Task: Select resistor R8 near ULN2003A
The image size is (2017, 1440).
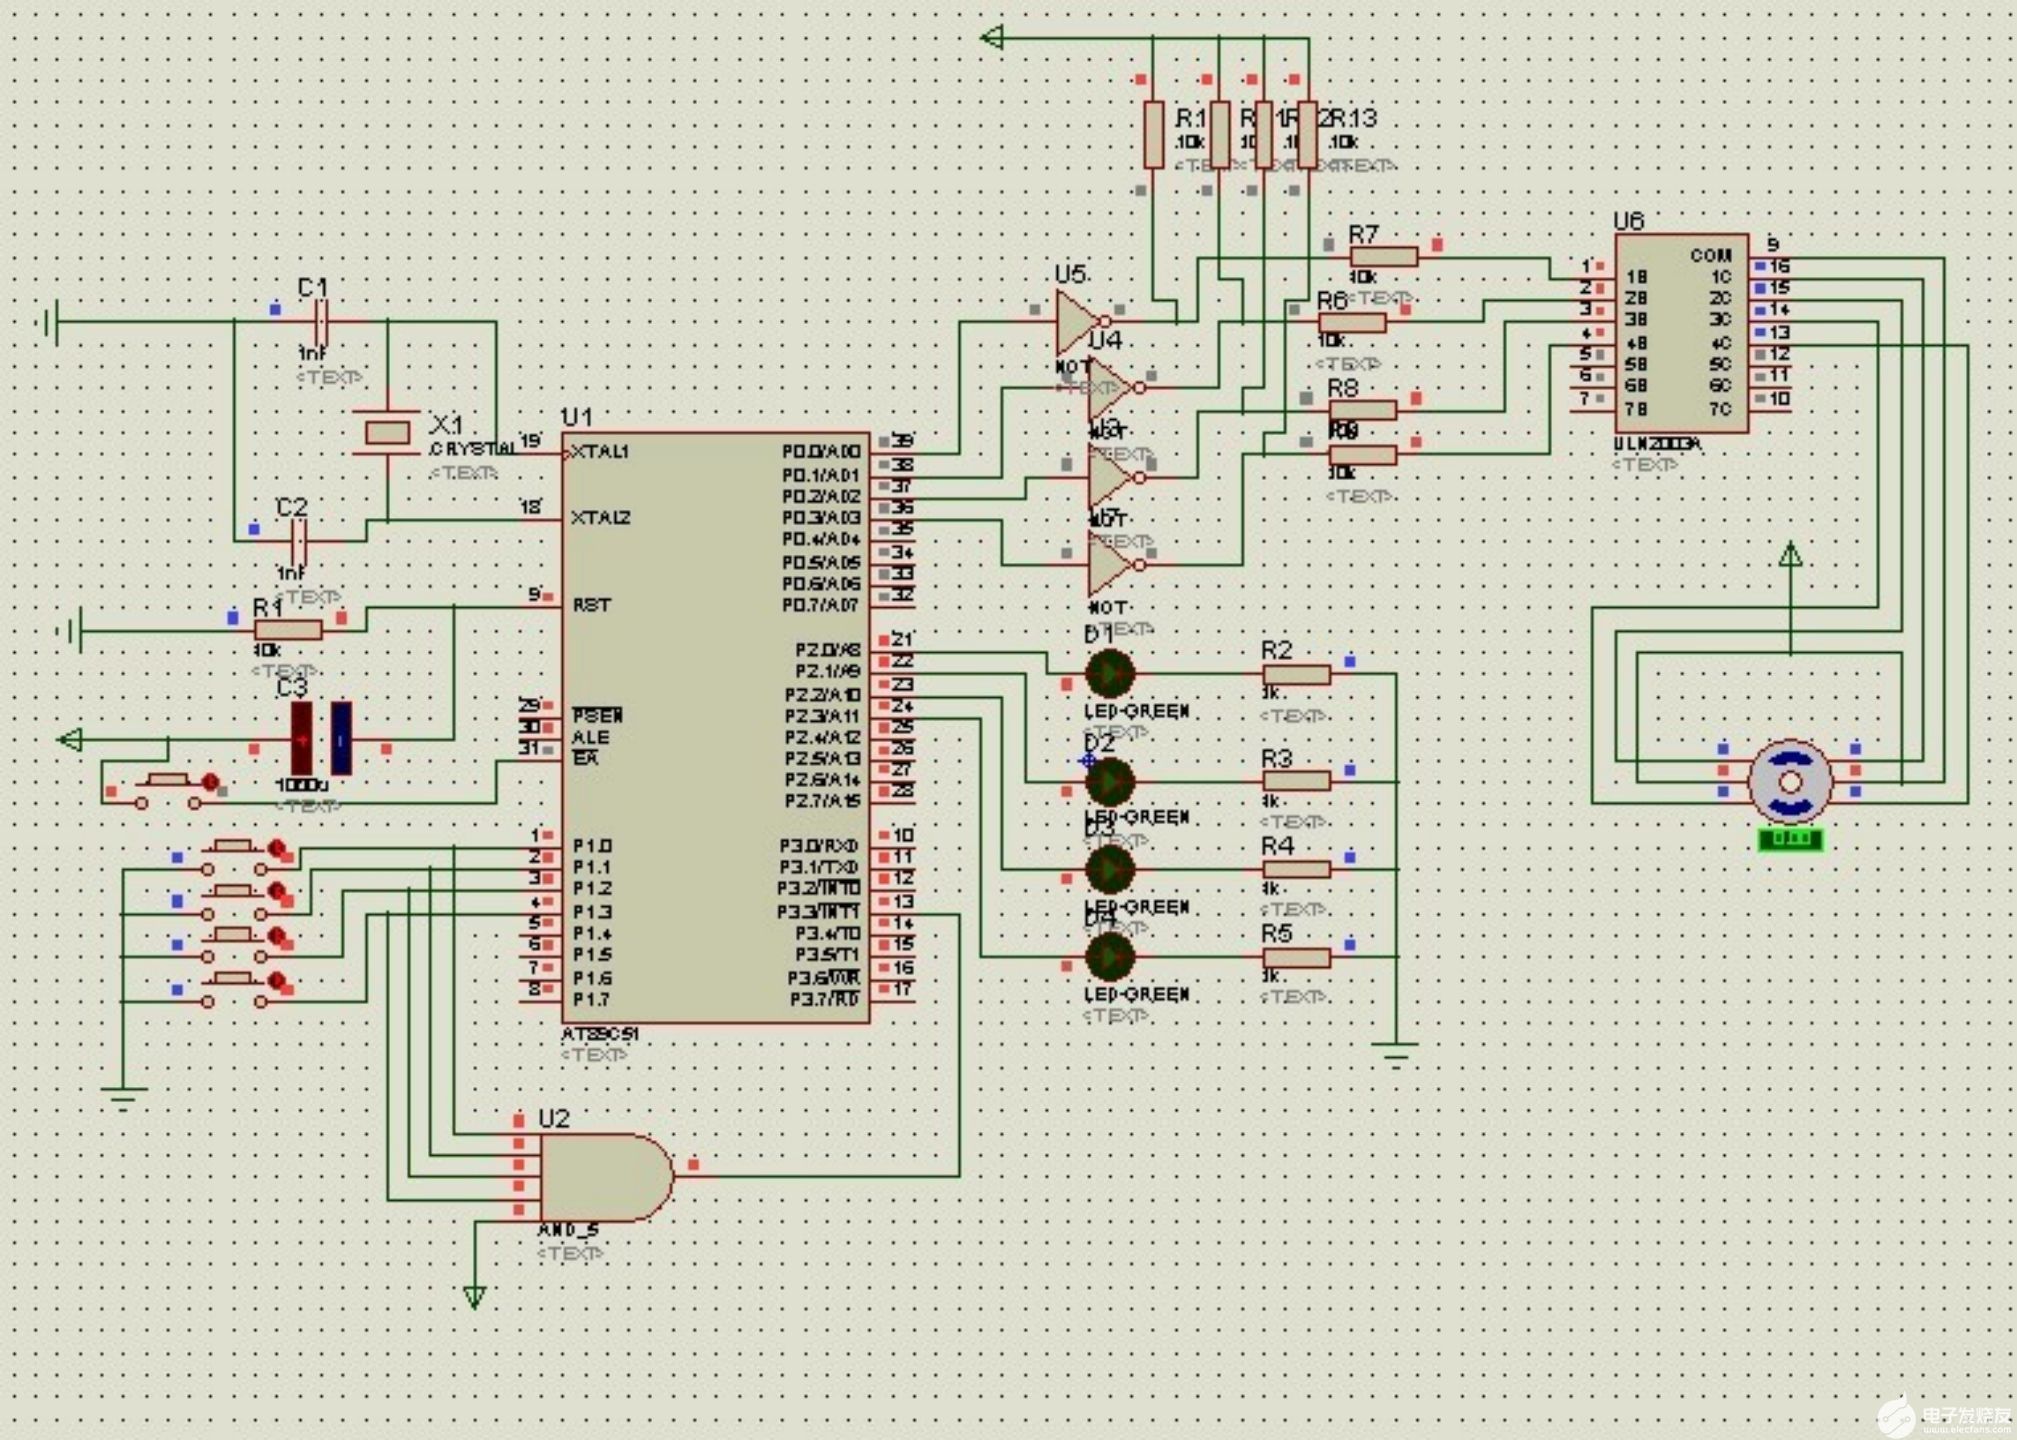Action: [x=1362, y=410]
